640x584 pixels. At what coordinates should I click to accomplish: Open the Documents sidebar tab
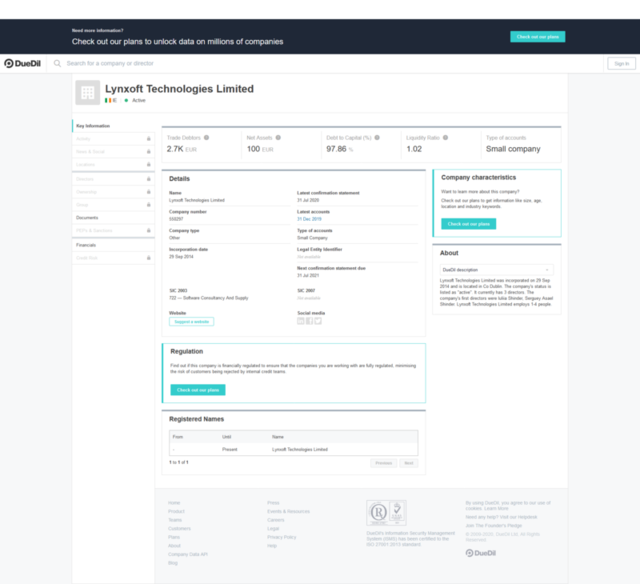point(113,218)
